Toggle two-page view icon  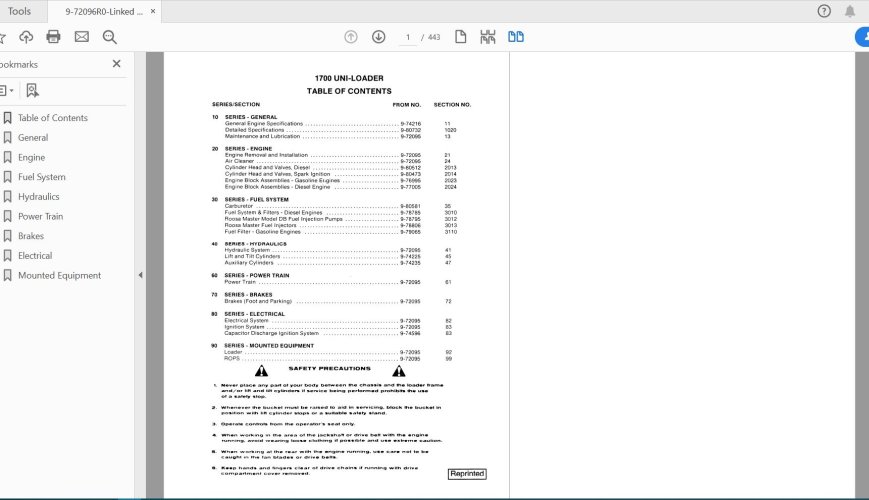pyautogui.click(x=516, y=37)
